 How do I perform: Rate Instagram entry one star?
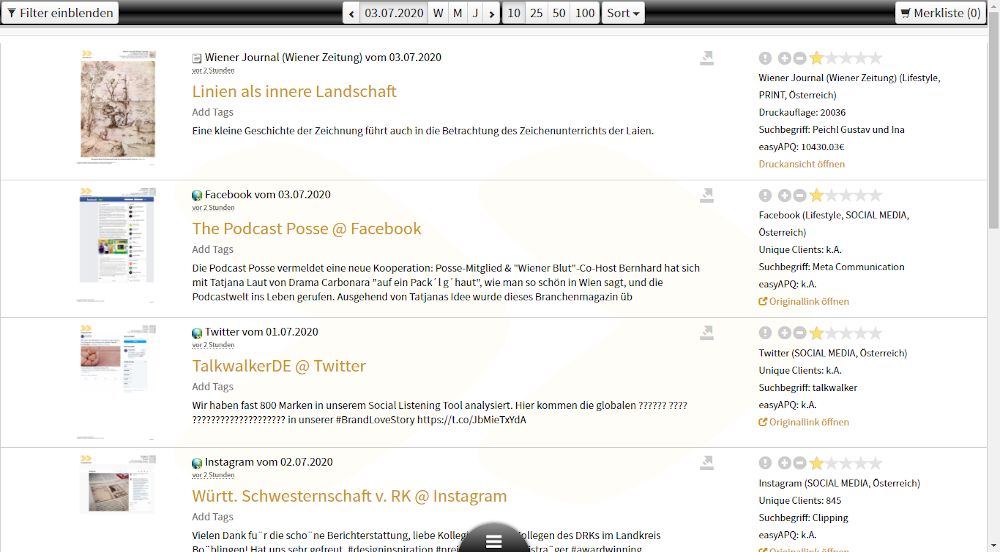click(x=816, y=463)
